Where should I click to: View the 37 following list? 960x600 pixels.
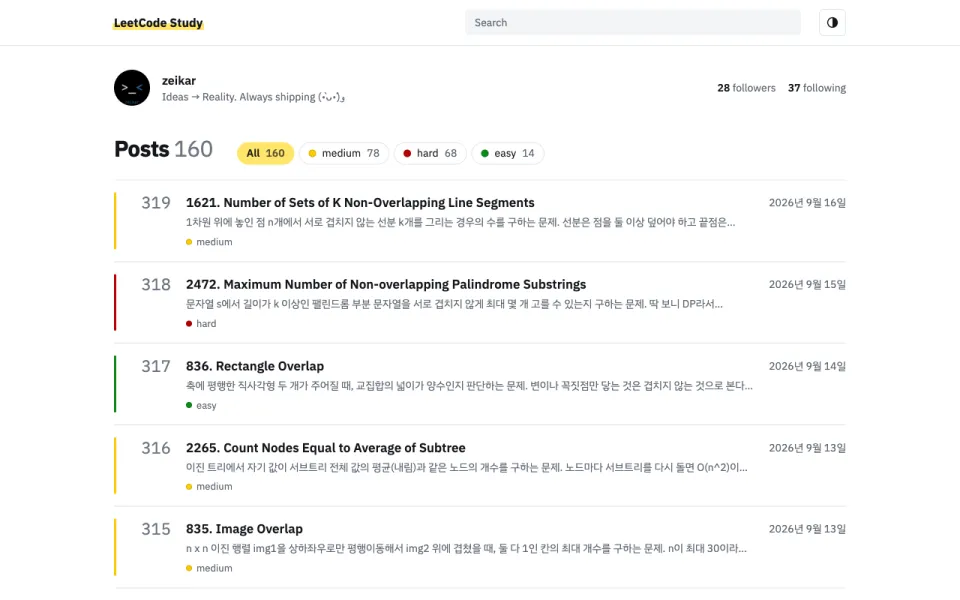click(817, 88)
